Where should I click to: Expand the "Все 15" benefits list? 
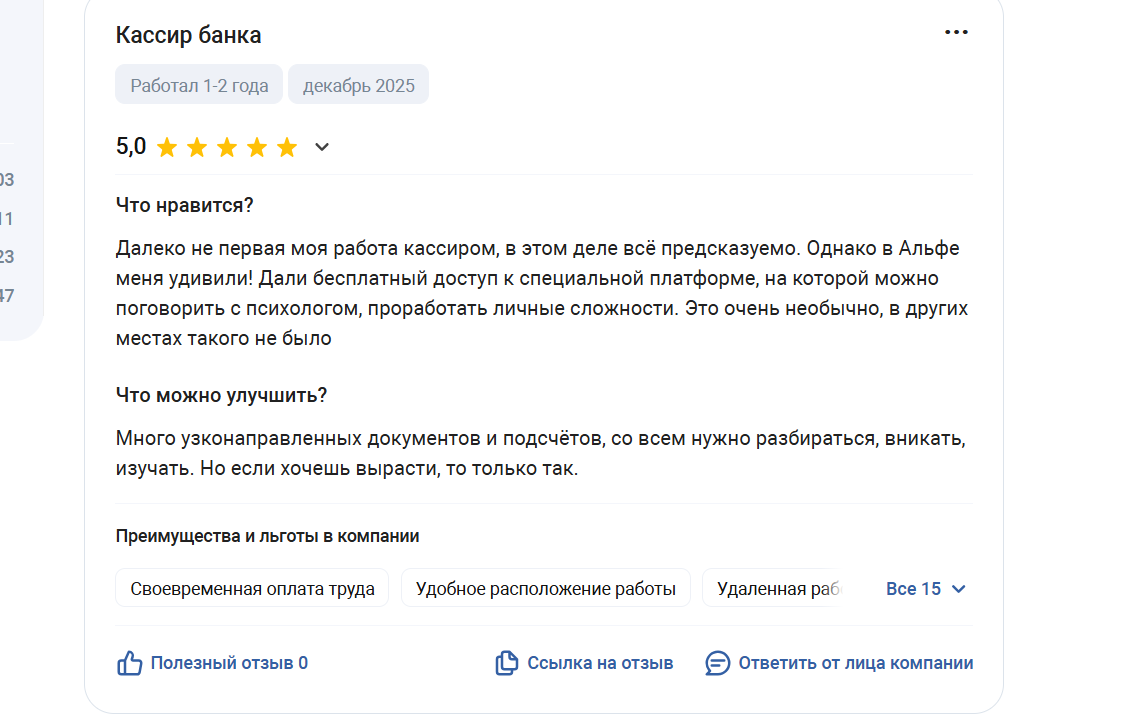tap(925, 589)
